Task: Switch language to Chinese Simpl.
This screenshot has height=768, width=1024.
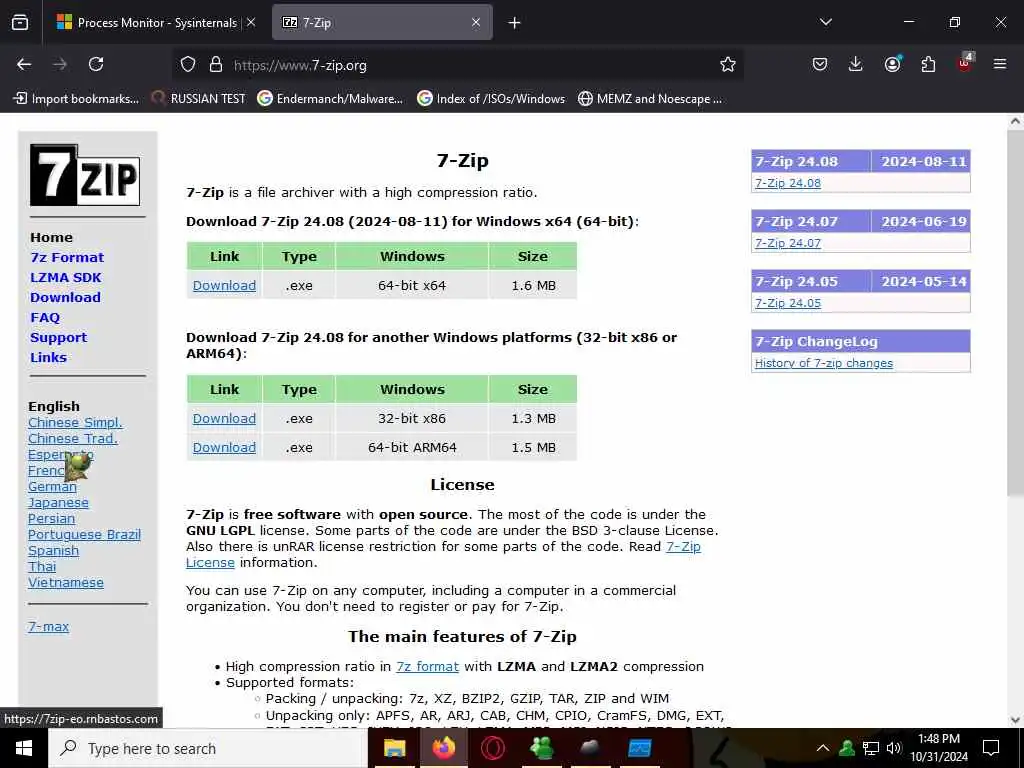Action: coord(75,423)
